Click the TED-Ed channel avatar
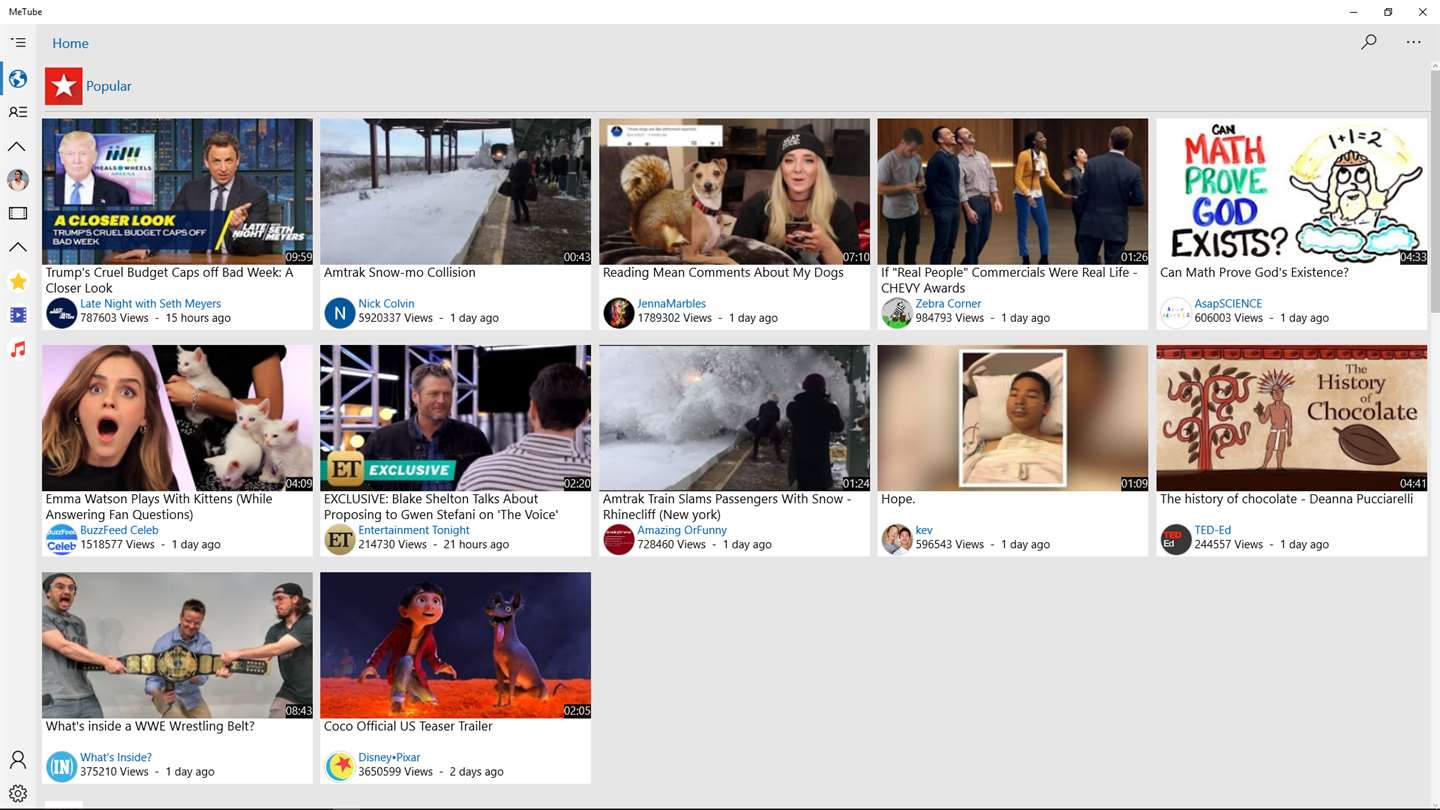This screenshot has width=1440, height=810. click(x=1176, y=540)
